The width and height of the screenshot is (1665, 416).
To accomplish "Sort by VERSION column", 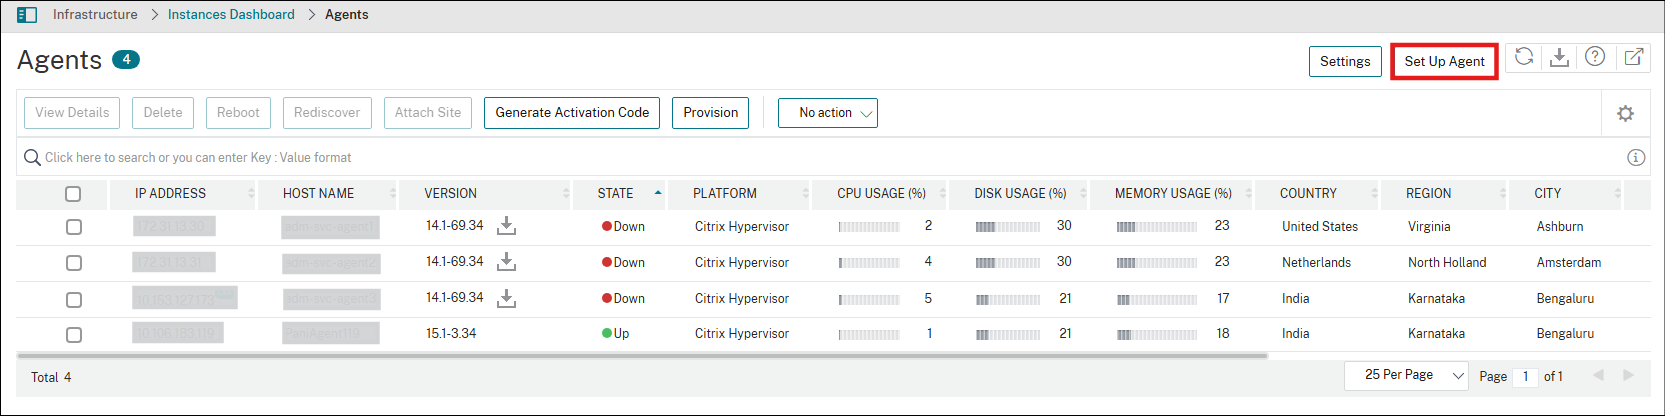I will pyautogui.click(x=450, y=193).
